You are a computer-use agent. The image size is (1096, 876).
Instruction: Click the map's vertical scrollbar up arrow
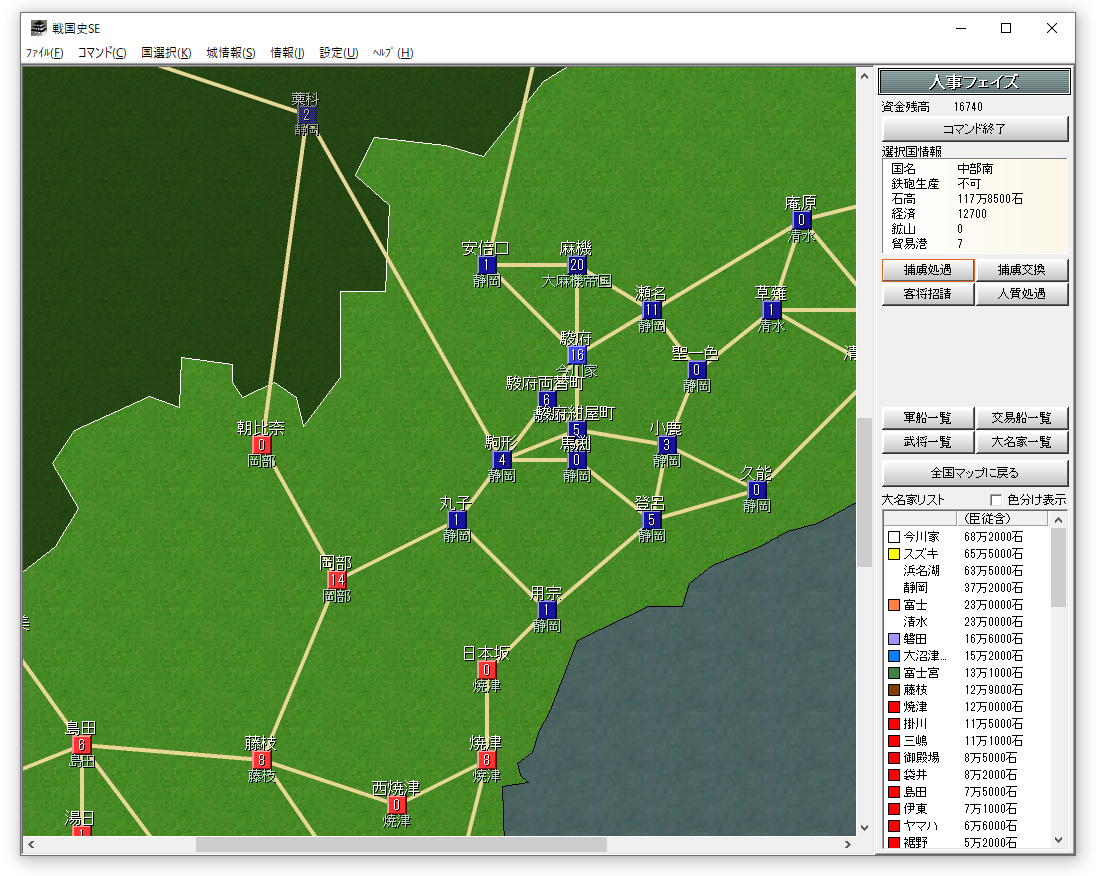pos(865,75)
